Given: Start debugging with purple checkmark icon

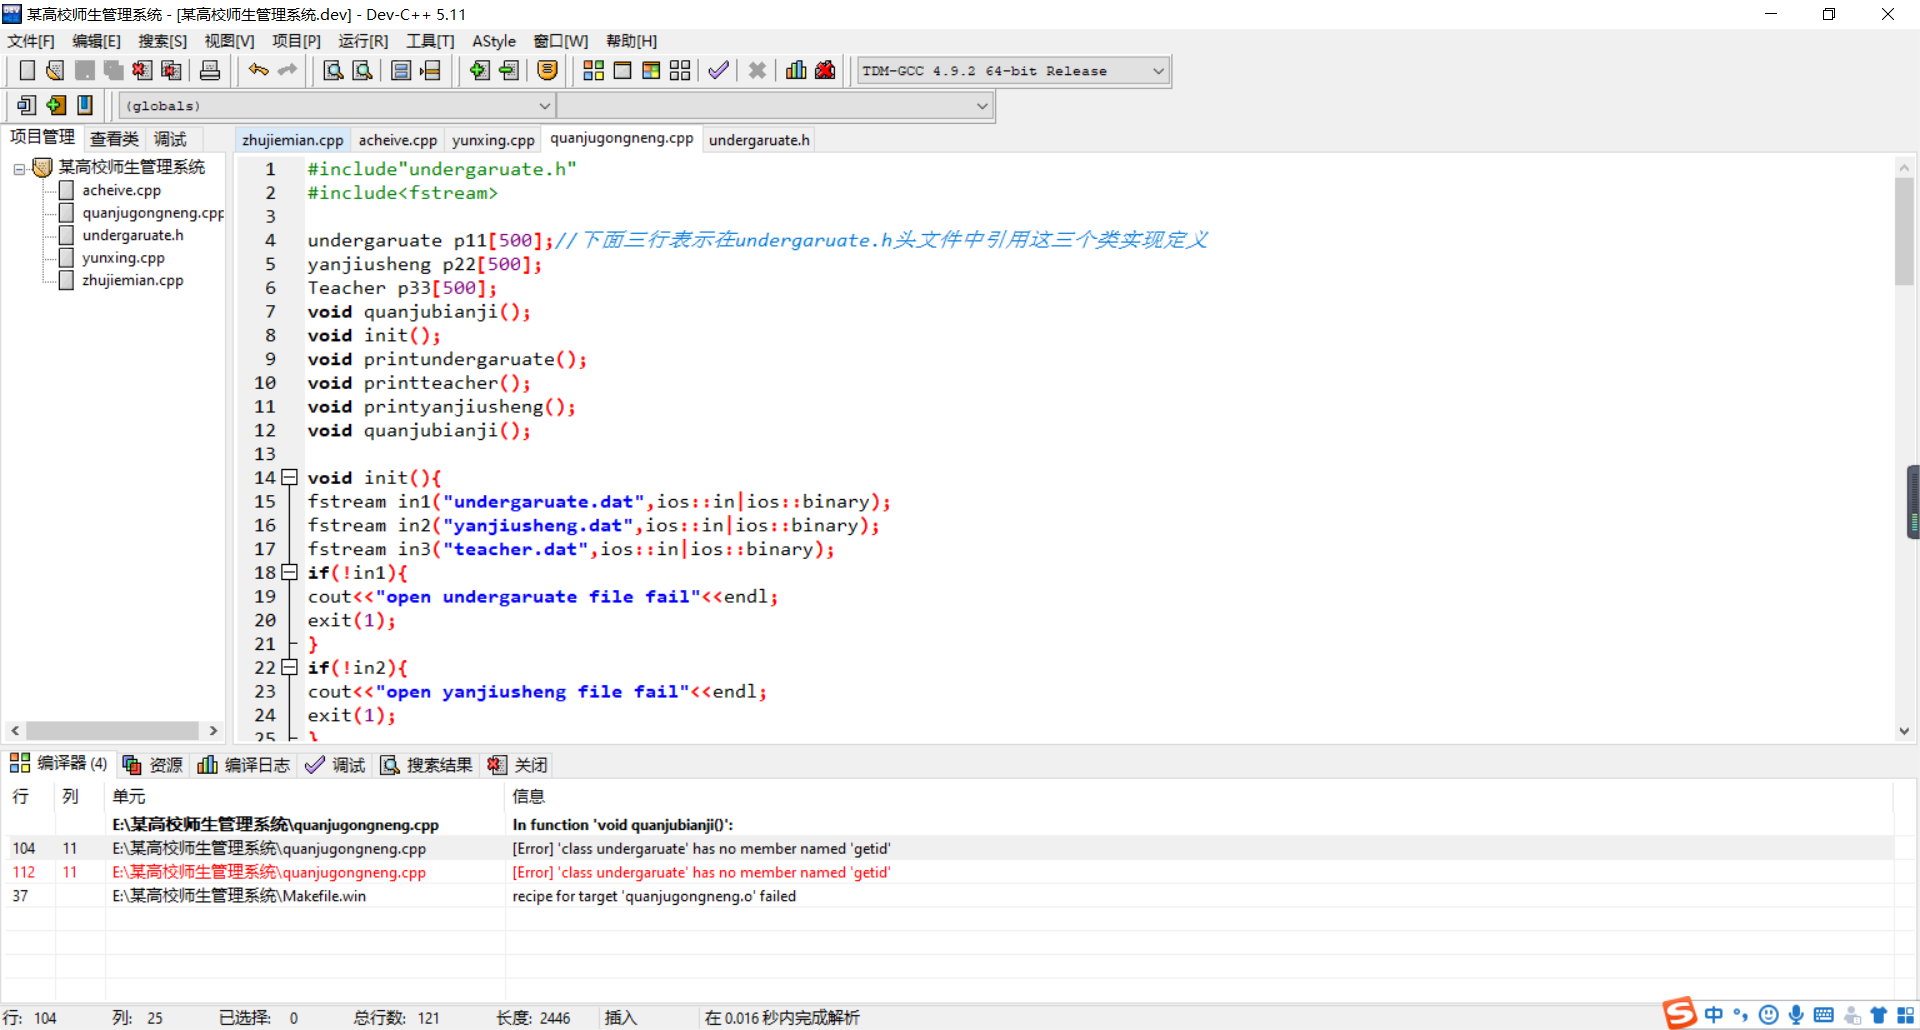Looking at the screenshot, I should click(718, 70).
